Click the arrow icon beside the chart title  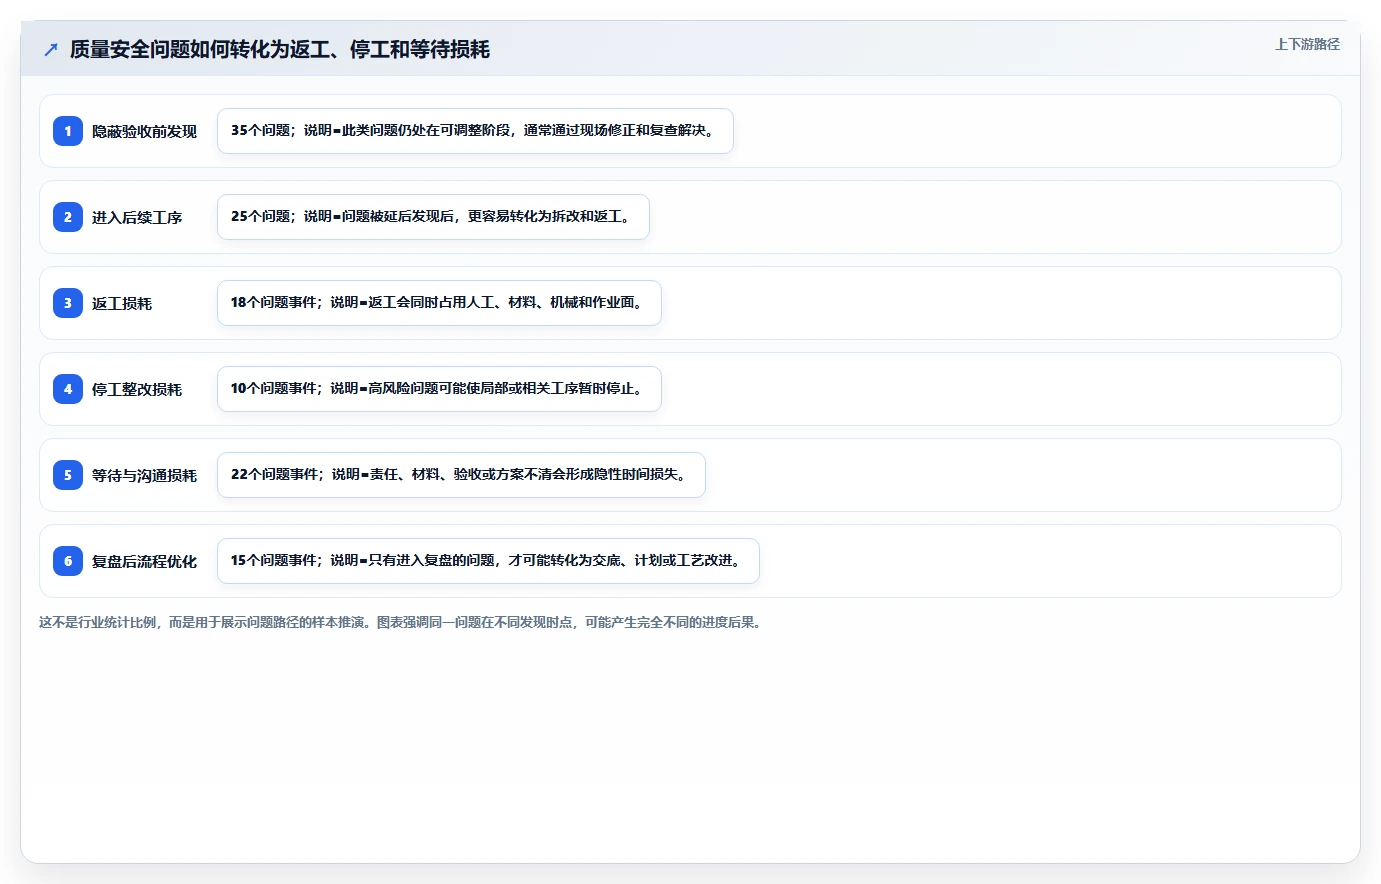pos(51,49)
